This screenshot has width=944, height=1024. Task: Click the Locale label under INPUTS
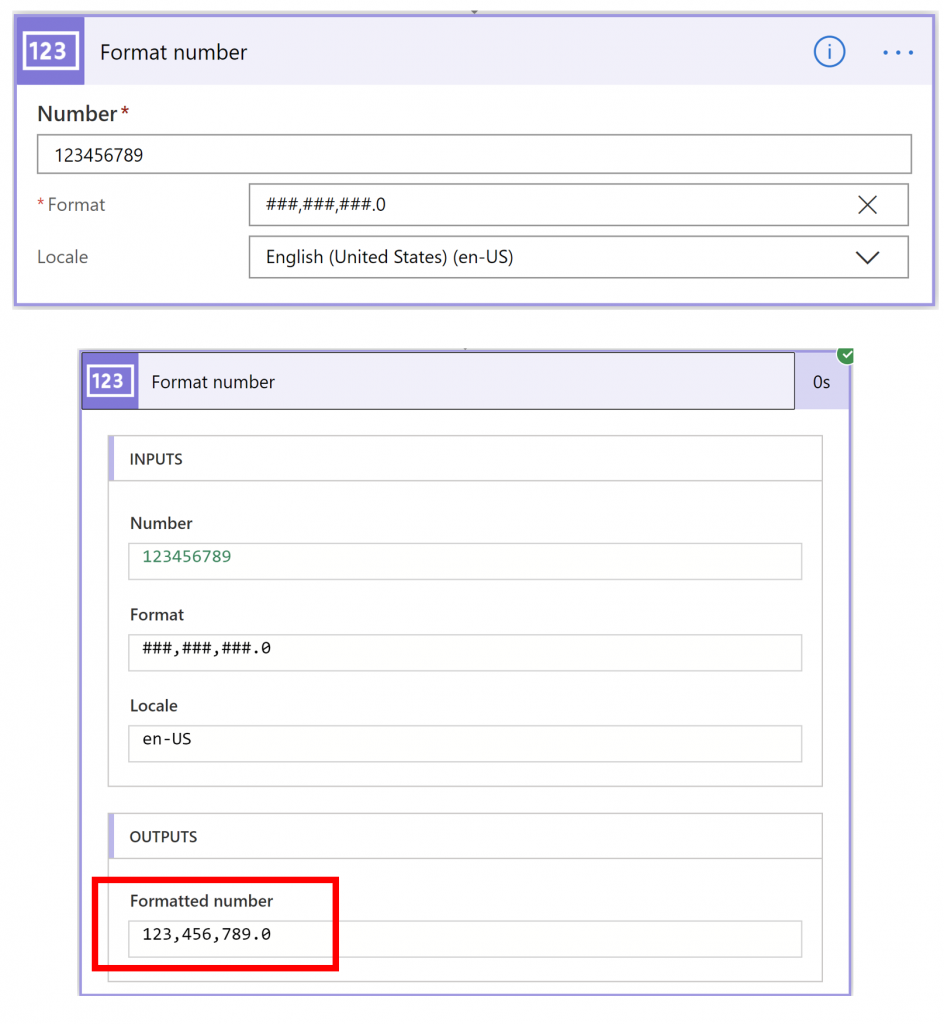153,705
